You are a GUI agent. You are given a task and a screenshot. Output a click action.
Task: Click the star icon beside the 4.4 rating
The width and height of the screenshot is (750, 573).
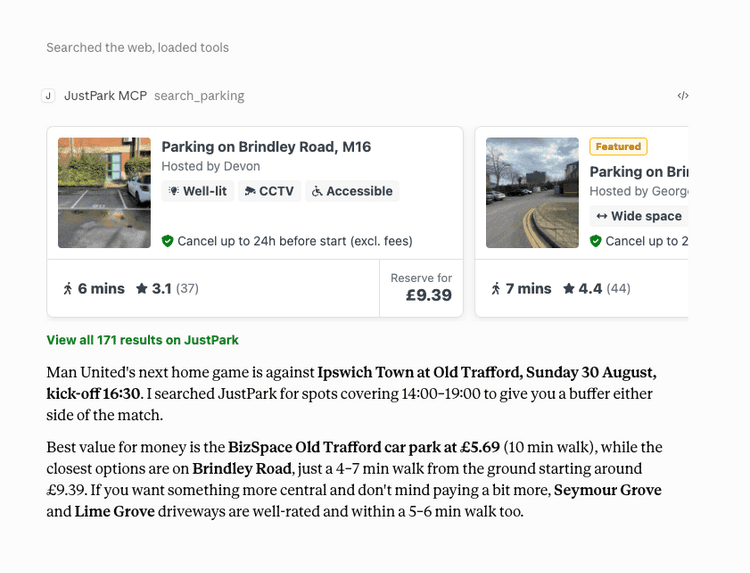tap(569, 288)
